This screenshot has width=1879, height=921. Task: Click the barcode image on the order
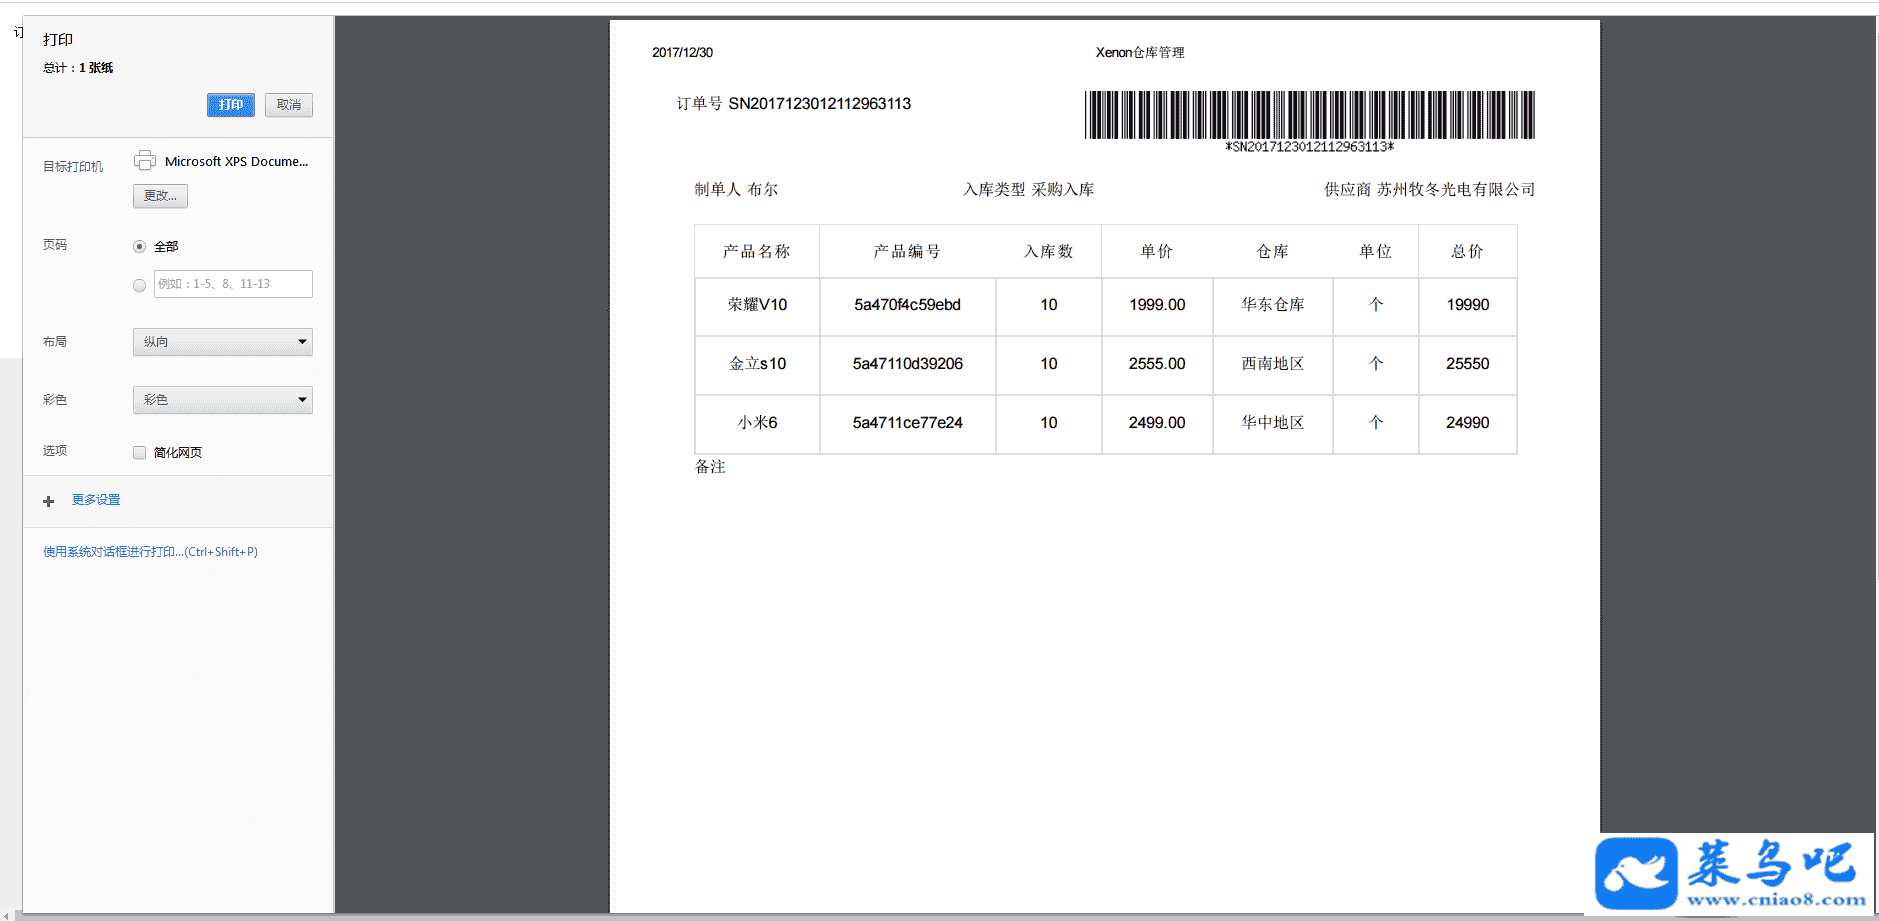pos(1309,115)
